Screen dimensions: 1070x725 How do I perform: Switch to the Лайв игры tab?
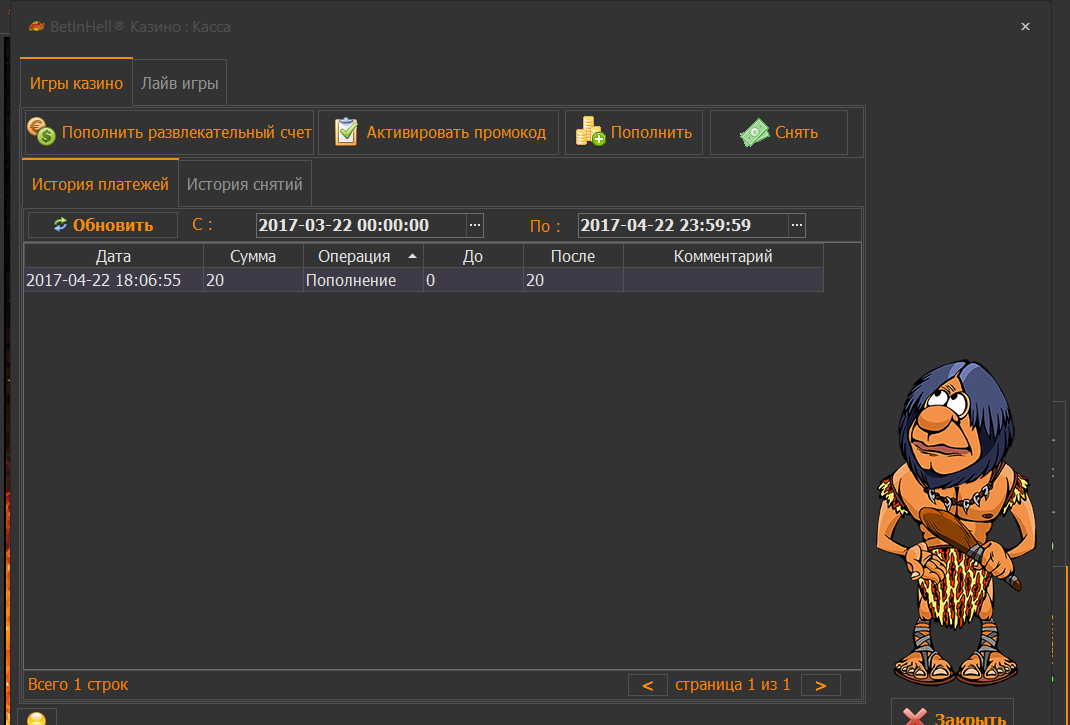click(180, 83)
